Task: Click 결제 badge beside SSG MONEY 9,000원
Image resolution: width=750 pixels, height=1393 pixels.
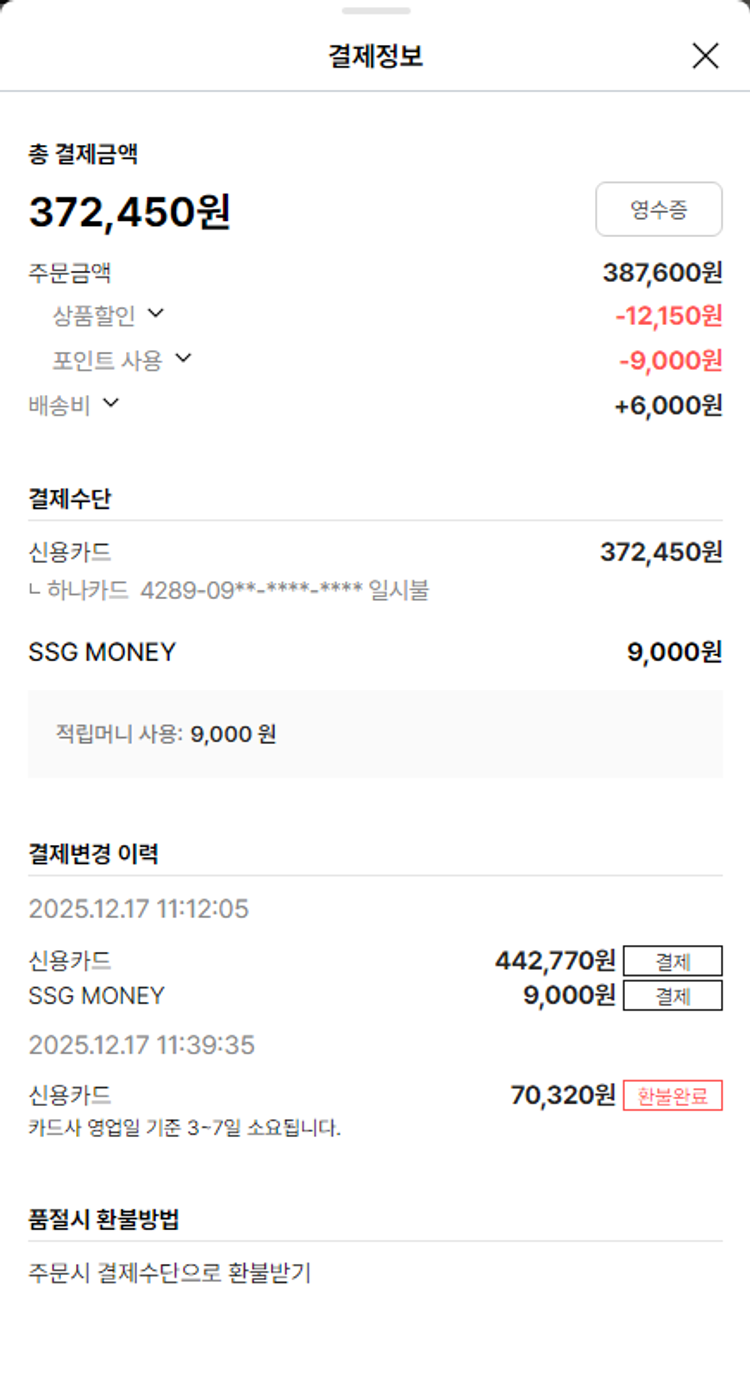Action: [672, 996]
